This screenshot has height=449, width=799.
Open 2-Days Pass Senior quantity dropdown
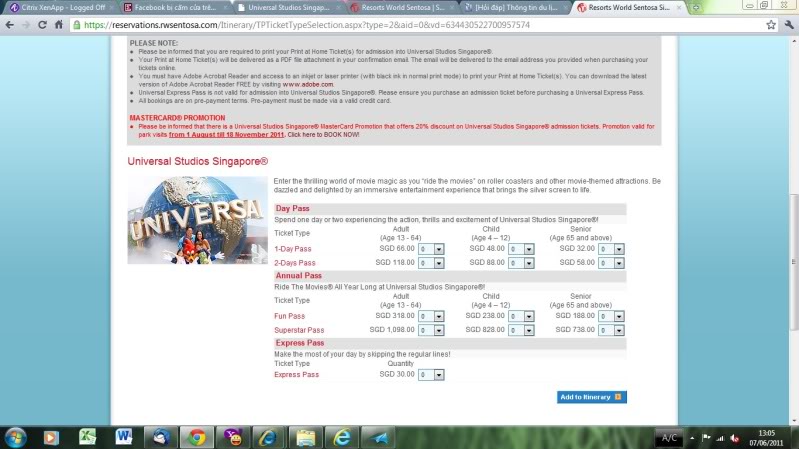pyautogui.click(x=611, y=263)
